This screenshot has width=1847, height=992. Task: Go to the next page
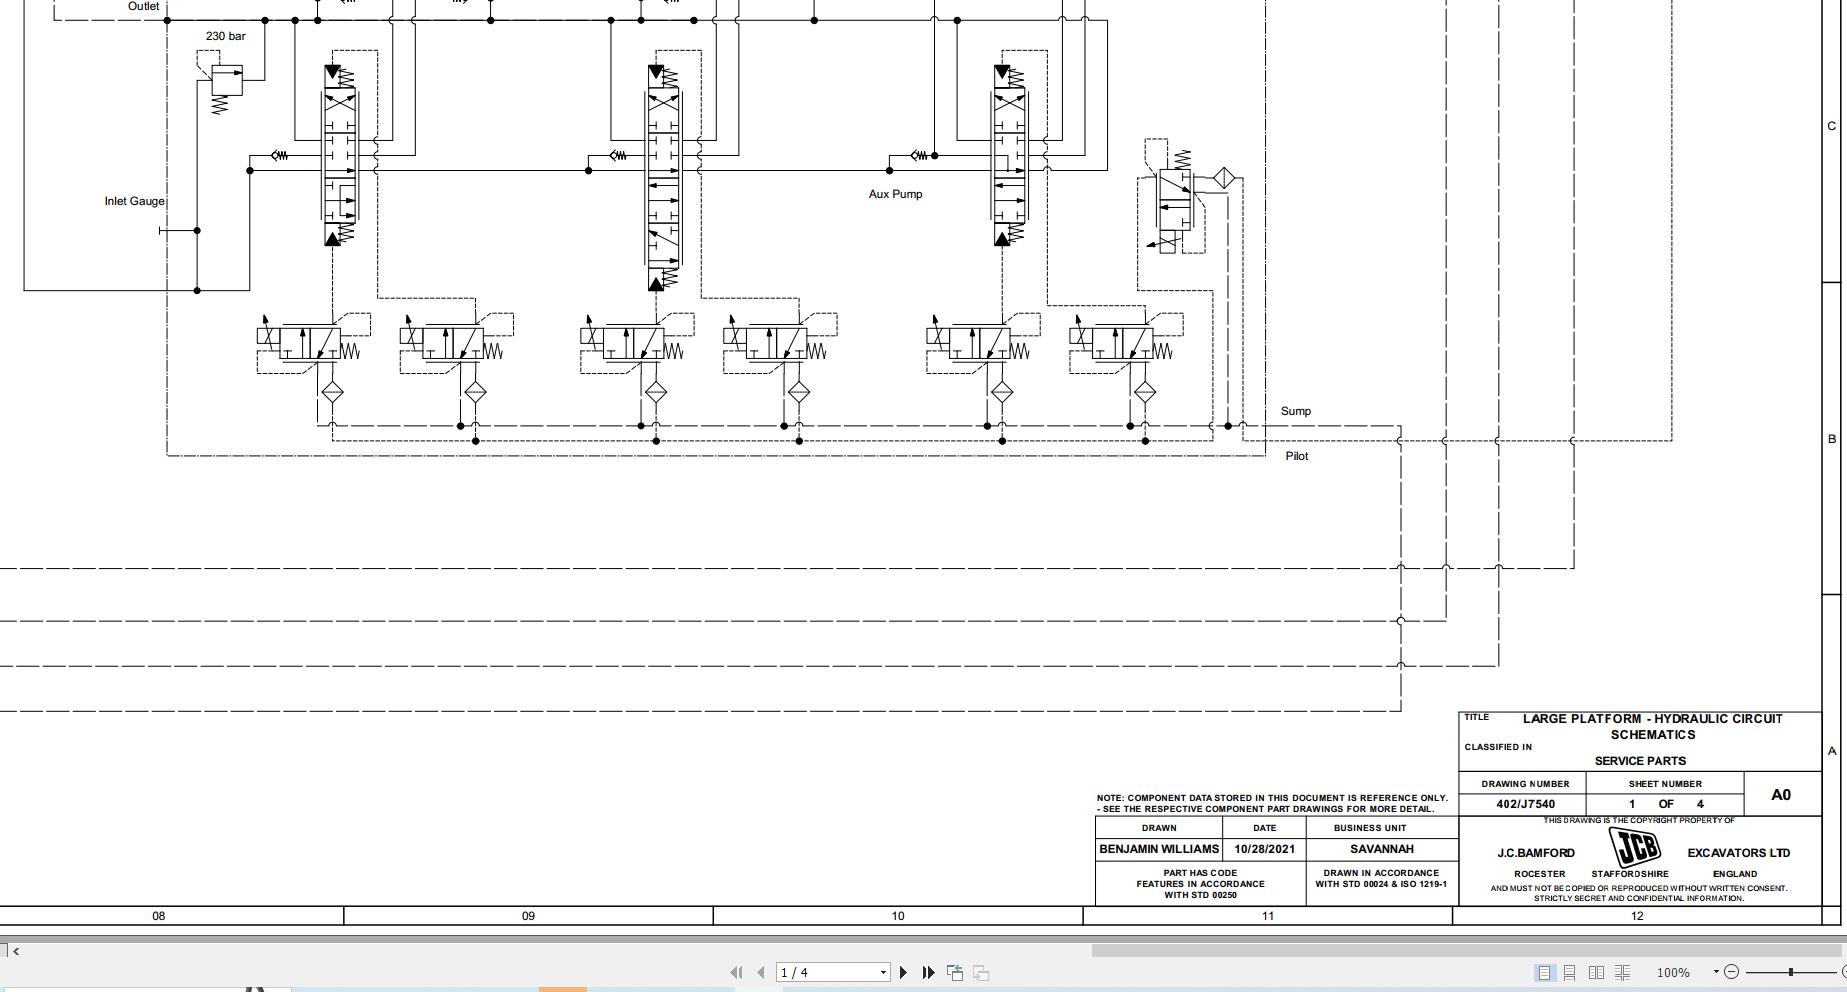903,972
